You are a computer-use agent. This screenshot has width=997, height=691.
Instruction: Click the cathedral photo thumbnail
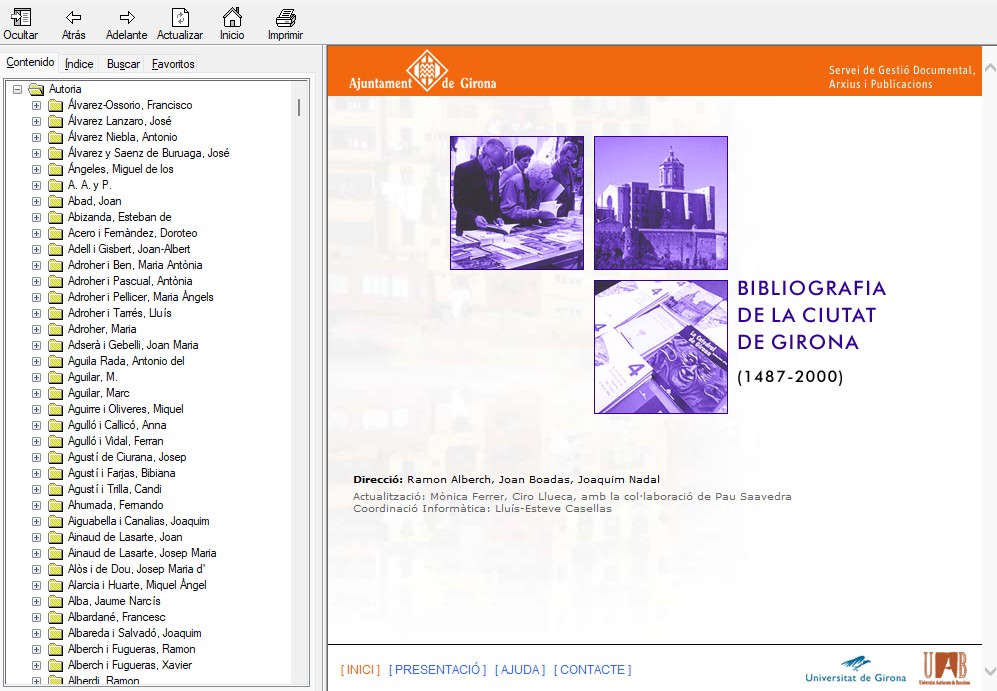coord(660,203)
